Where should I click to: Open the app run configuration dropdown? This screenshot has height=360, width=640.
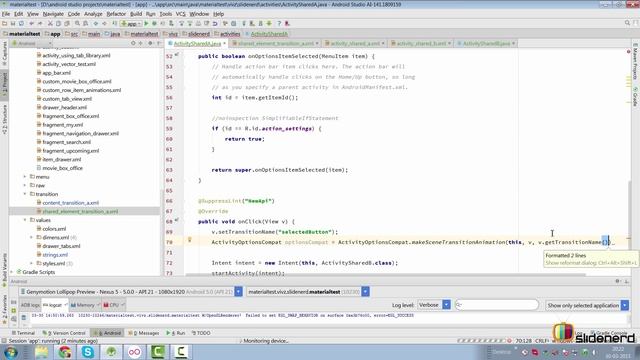(x=131, y=24)
